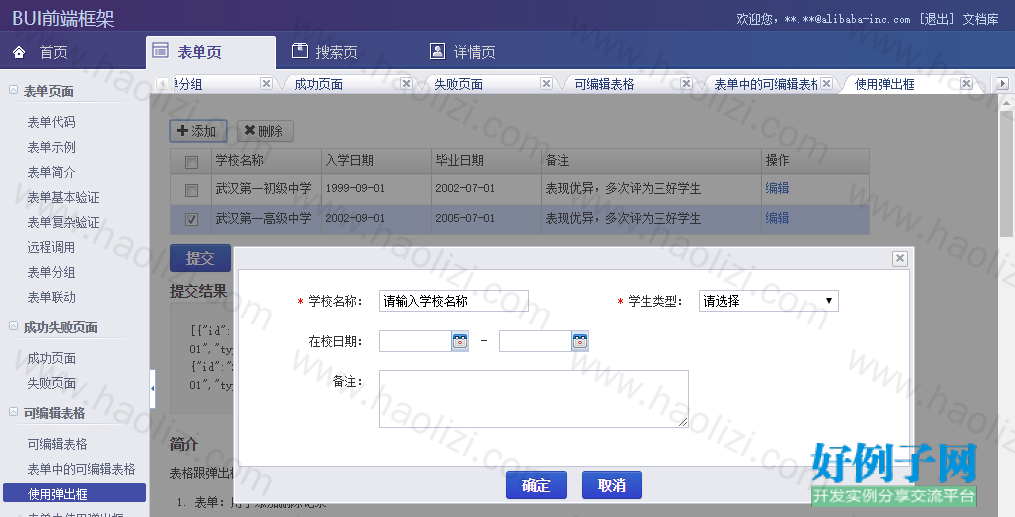
Task: Close the 失败页面 tab
Action: pyautogui.click(x=546, y=83)
